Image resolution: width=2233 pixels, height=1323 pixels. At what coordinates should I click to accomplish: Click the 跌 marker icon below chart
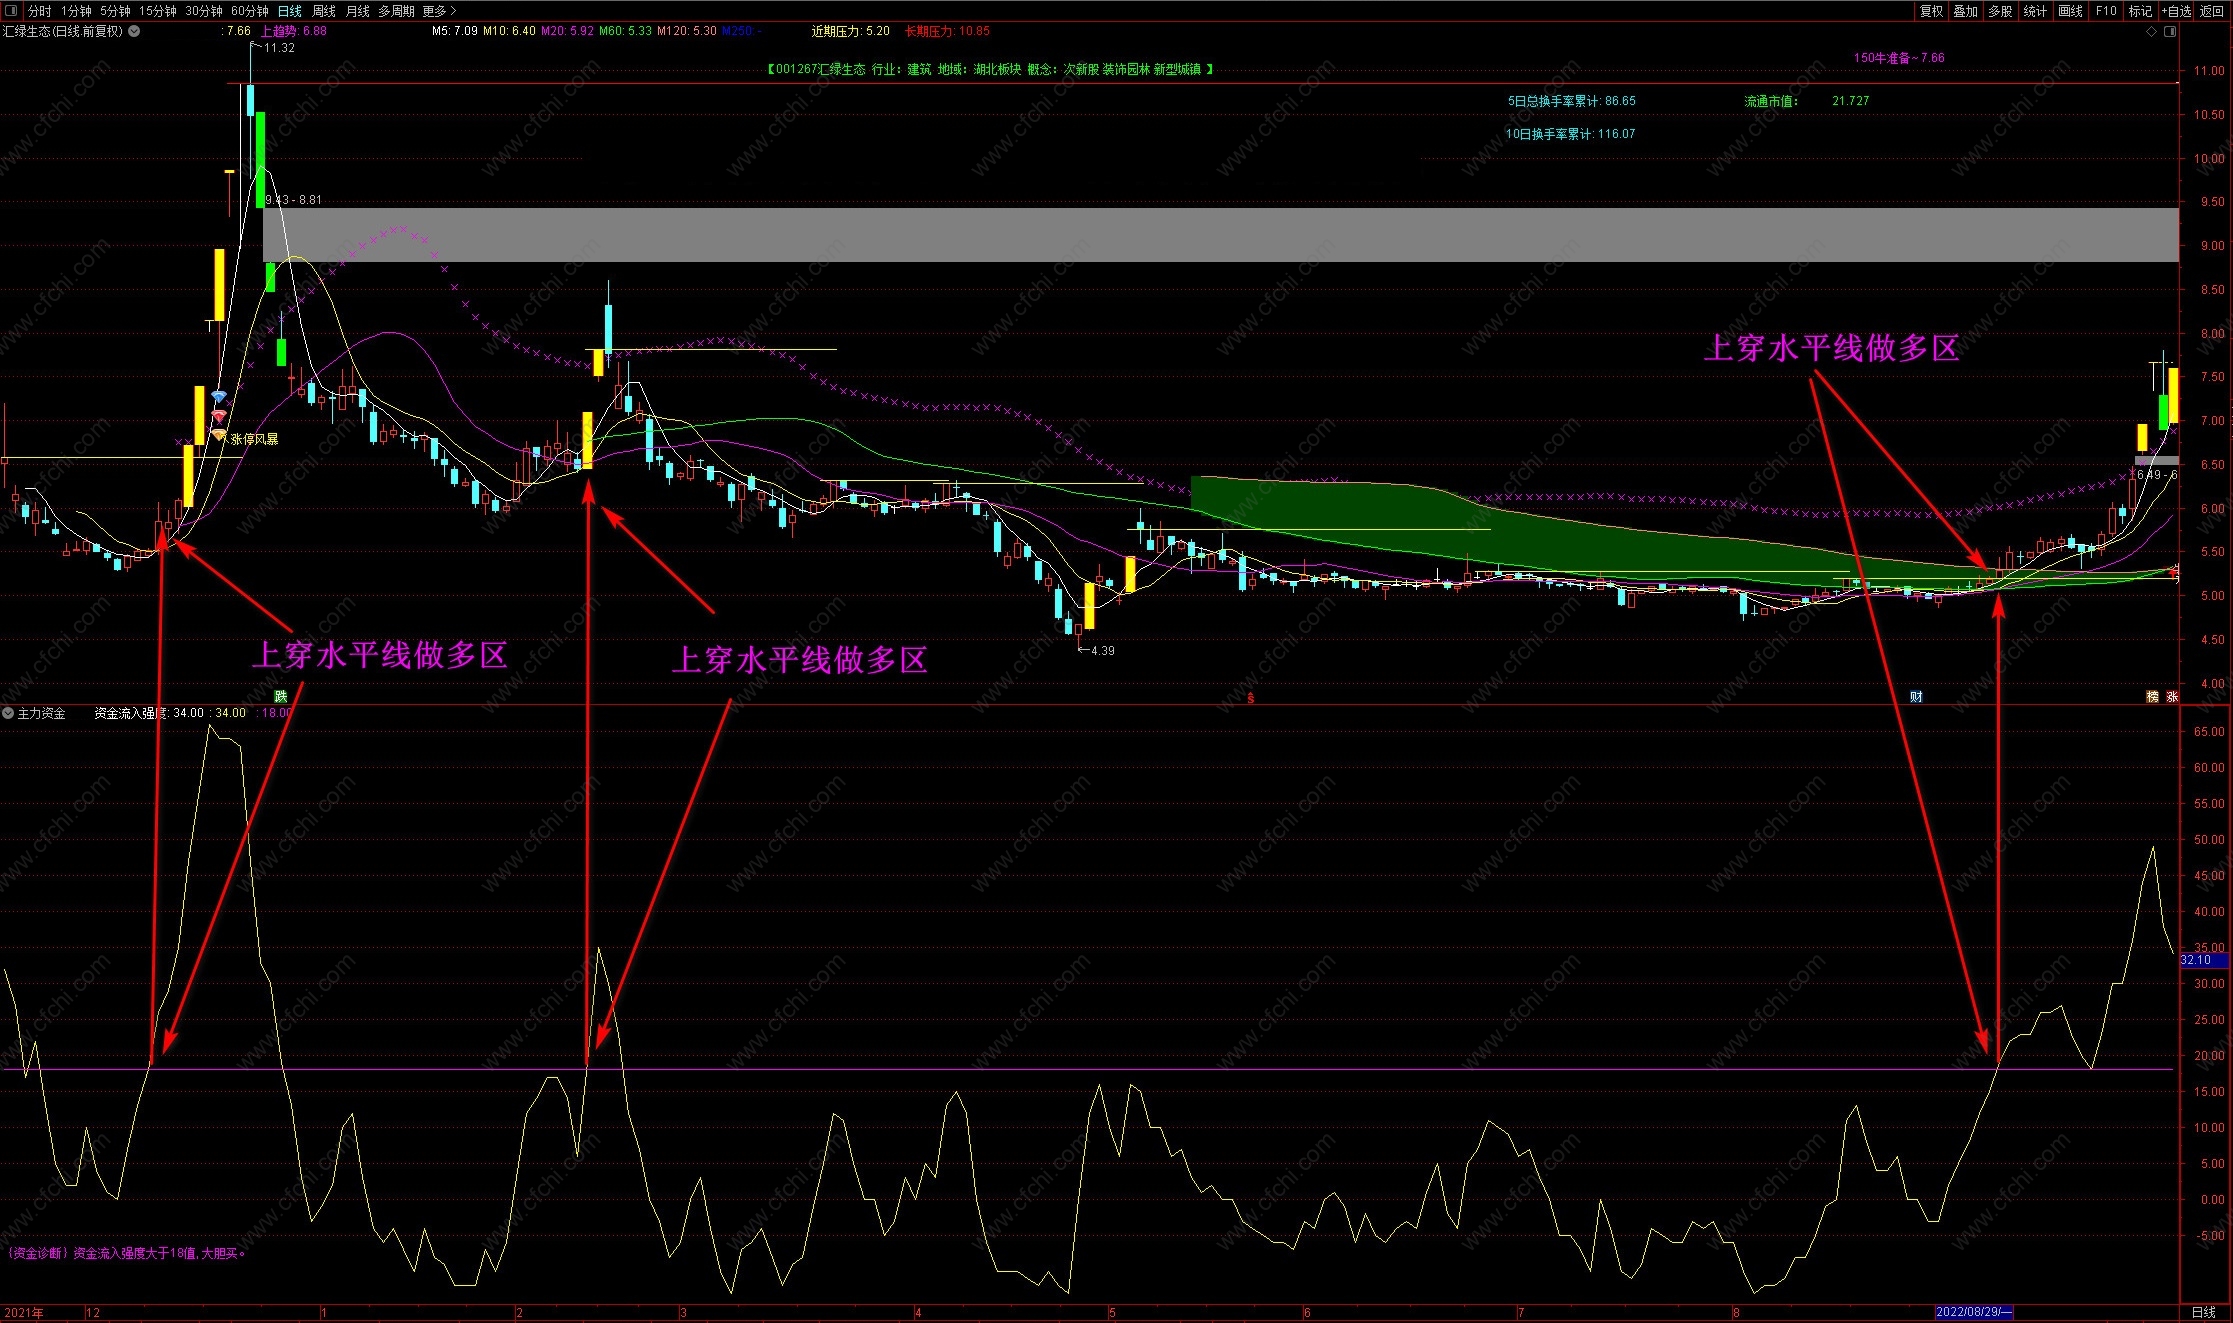coord(281,696)
